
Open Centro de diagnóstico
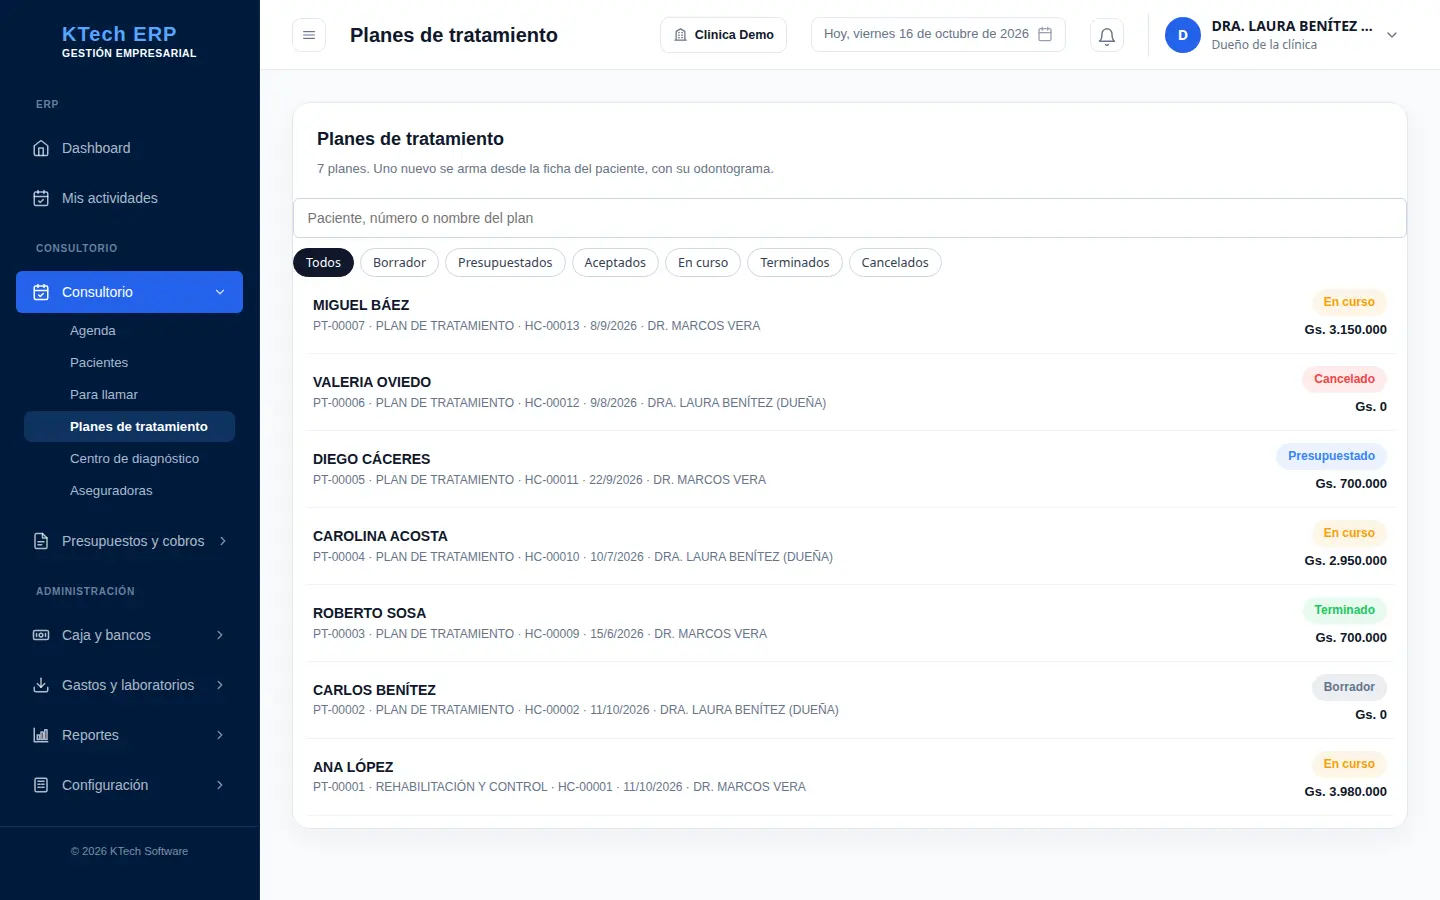(x=129, y=459)
